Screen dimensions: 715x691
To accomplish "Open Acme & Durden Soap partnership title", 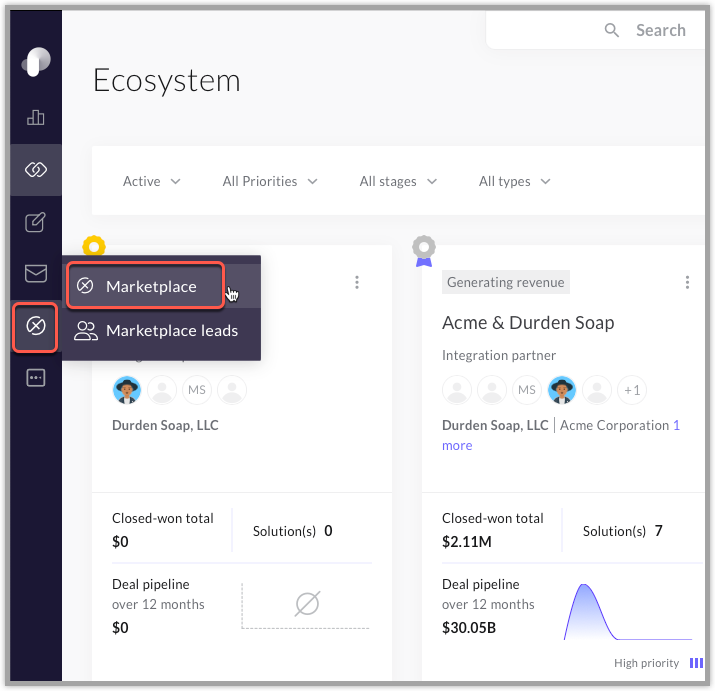I will (528, 323).
